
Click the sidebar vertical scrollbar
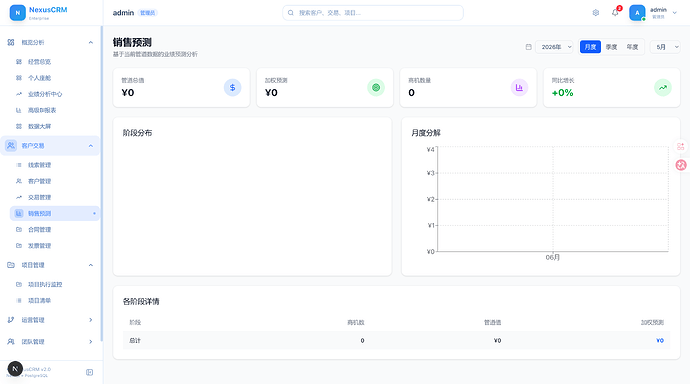(x=102, y=184)
